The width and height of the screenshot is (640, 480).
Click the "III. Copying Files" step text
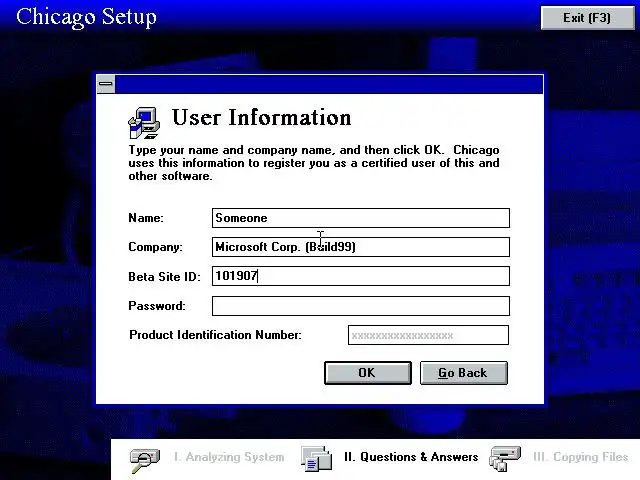(580, 457)
